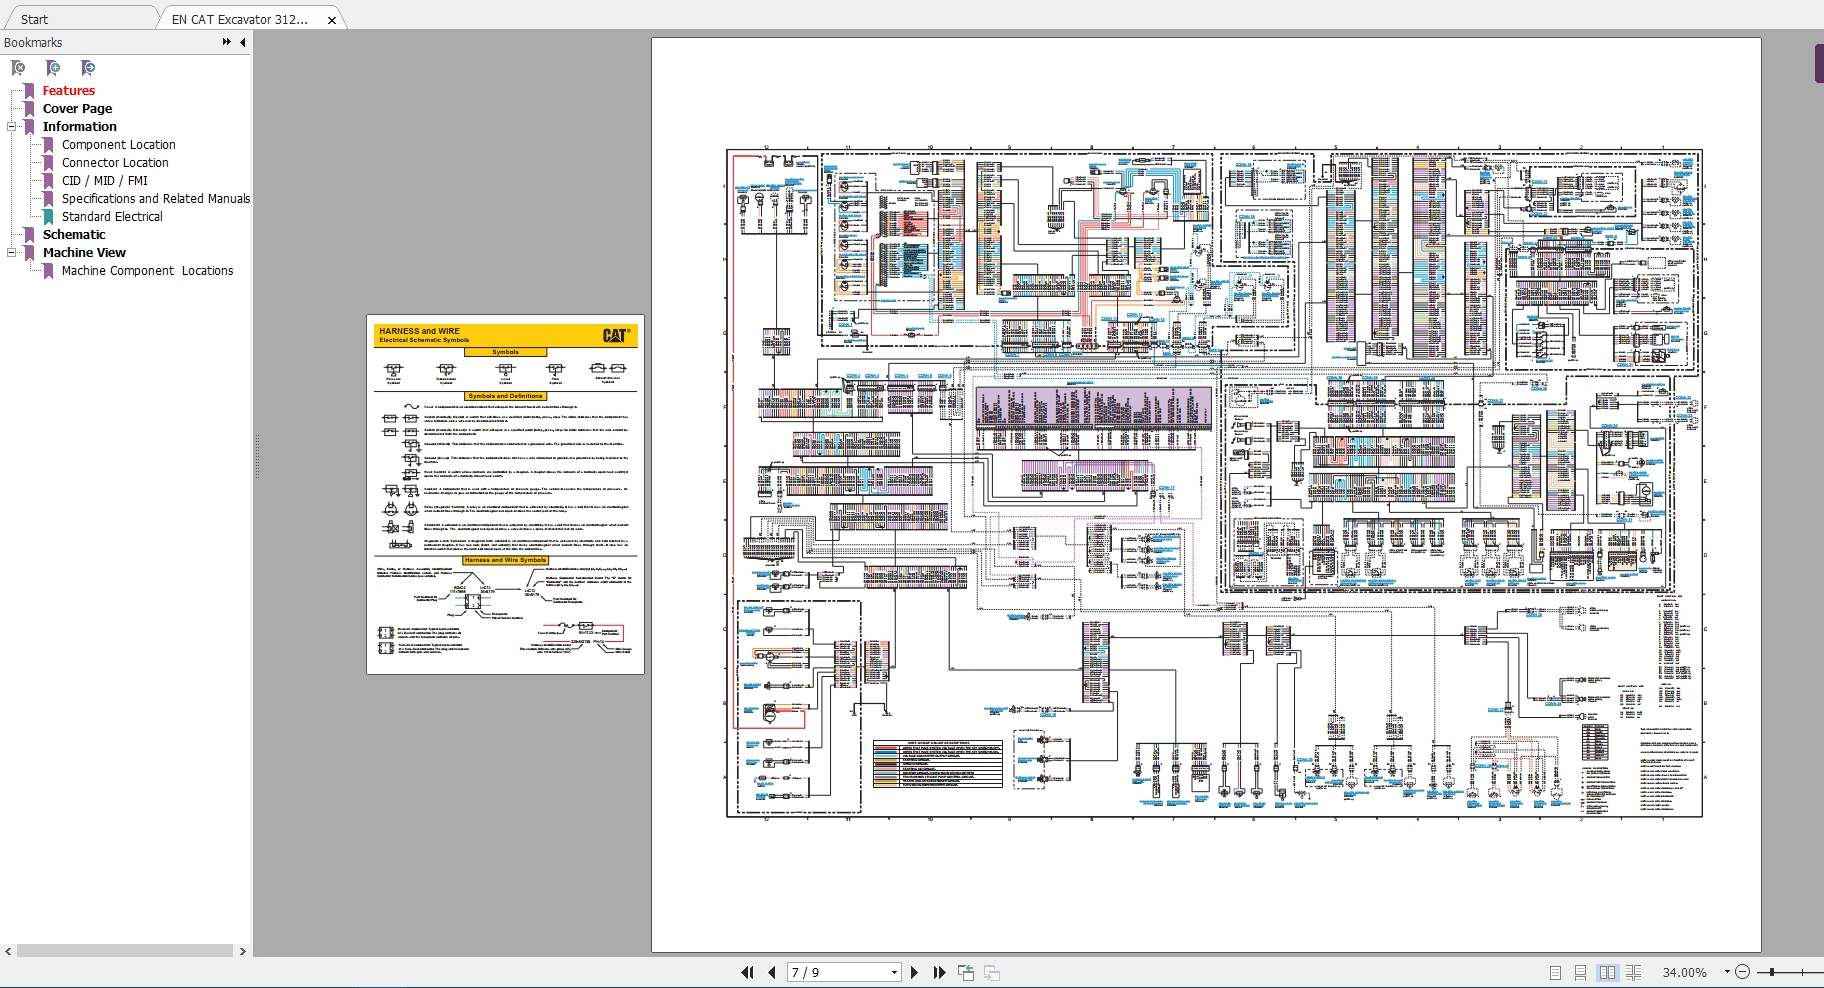Collapse the Information bookmark node
Viewport: 1824px width, 988px height.
point(12,127)
